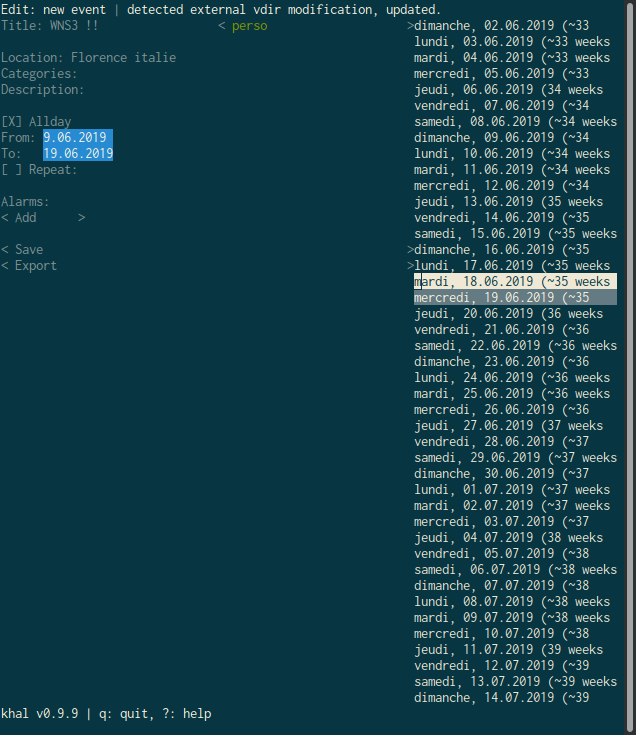636x735 pixels.
Task: Select mercredi, 03.07.2019 row
Action: [x=515, y=521]
